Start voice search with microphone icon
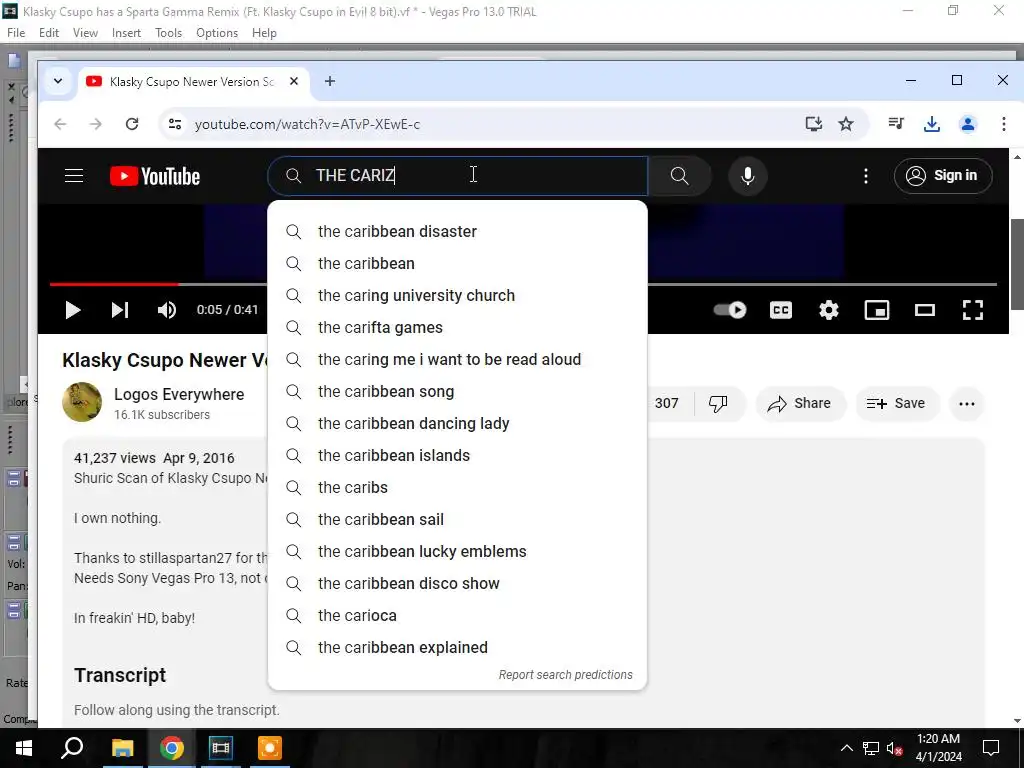 tap(748, 176)
